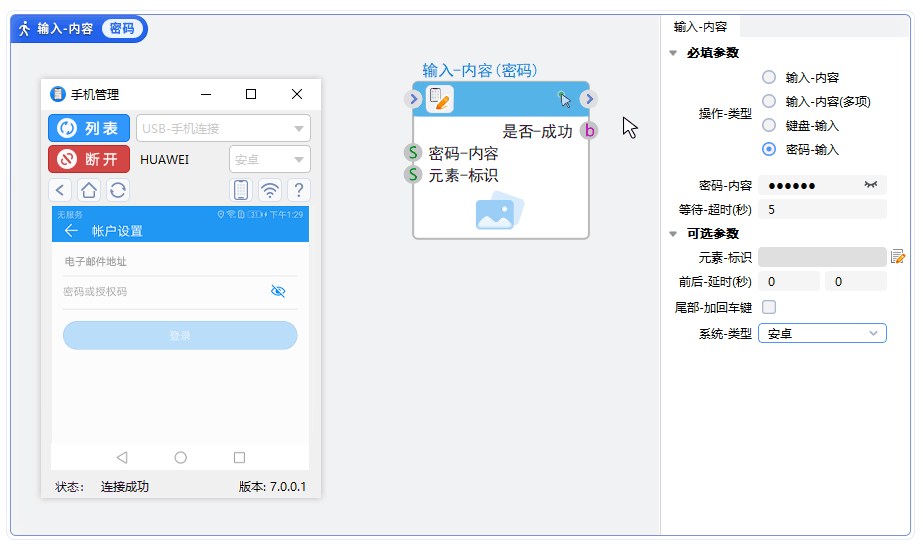This screenshot has height=544, width=923.
Task: Click the WiFi connection icon
Action: pyautogui.click(x=269, y=190)
